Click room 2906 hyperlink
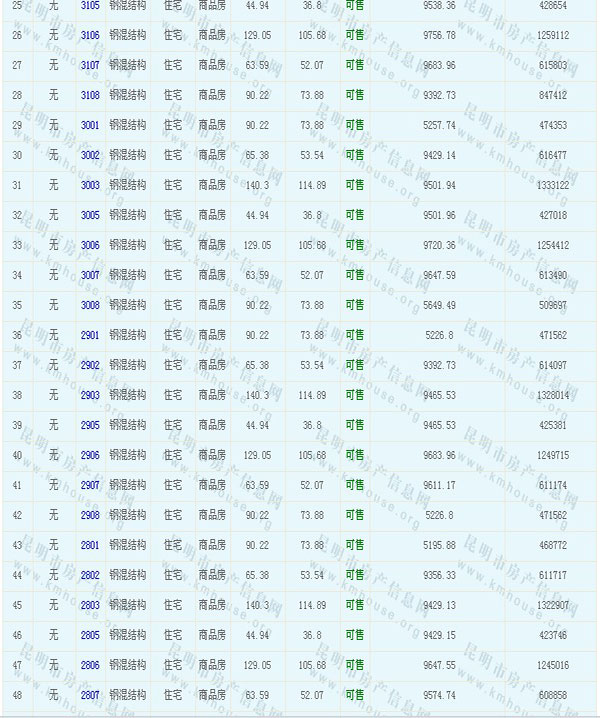 coord(90,455)
